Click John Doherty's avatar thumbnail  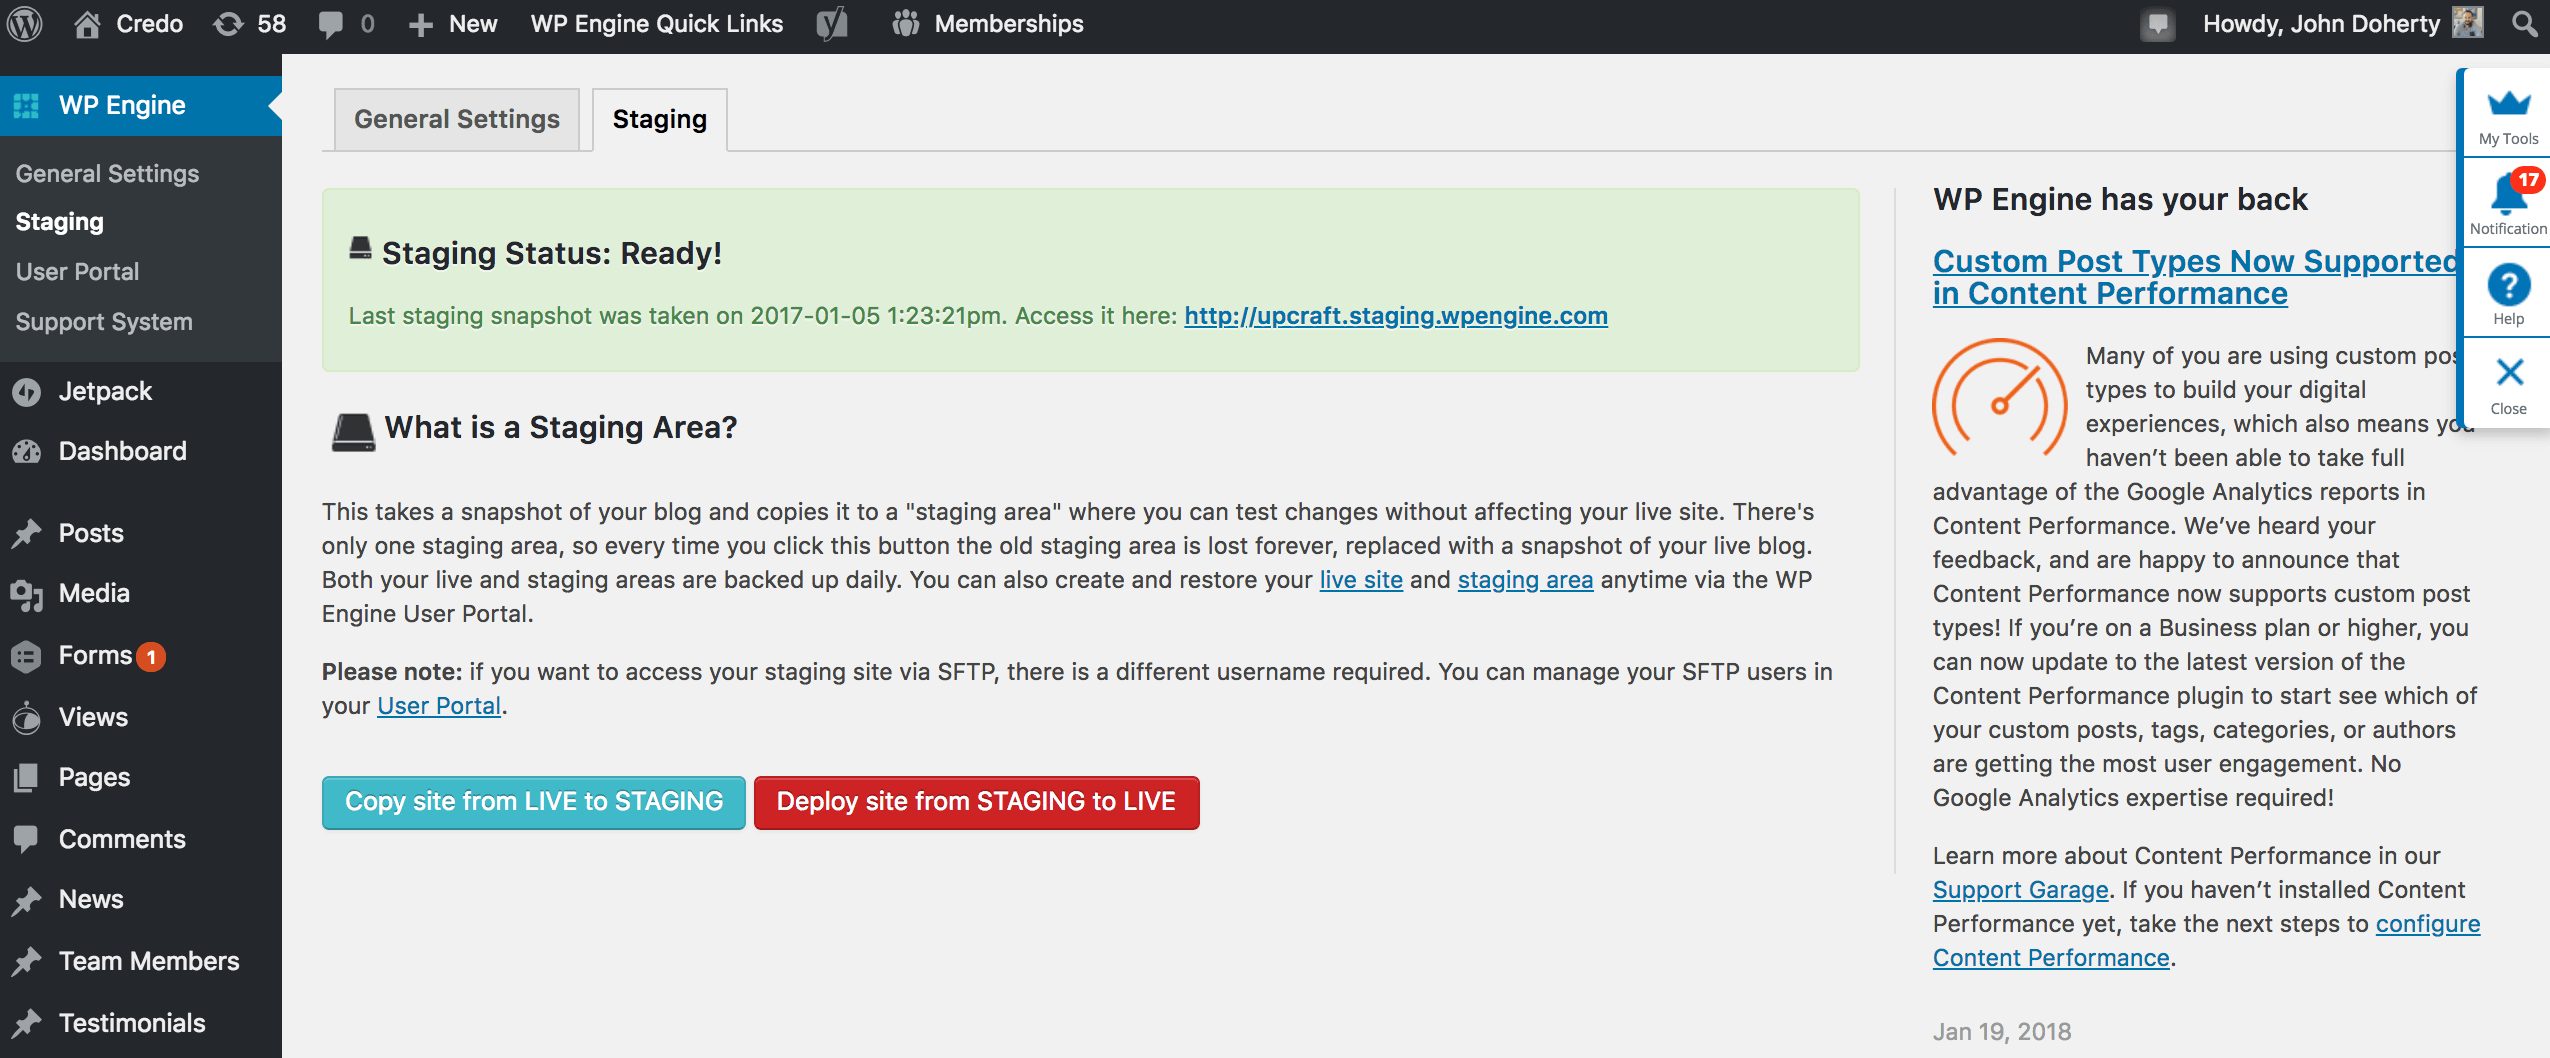coord(2468,22)
